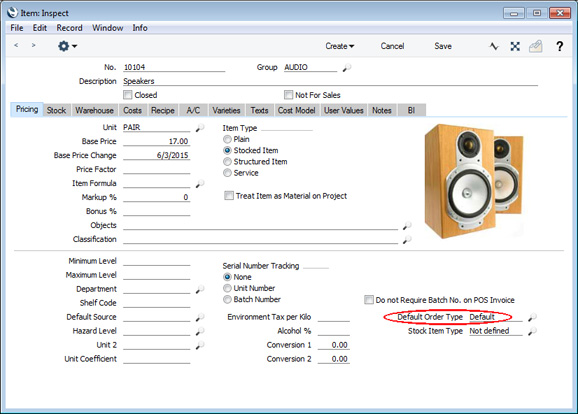
Task: Click the Save button
Action: (443, 46)
